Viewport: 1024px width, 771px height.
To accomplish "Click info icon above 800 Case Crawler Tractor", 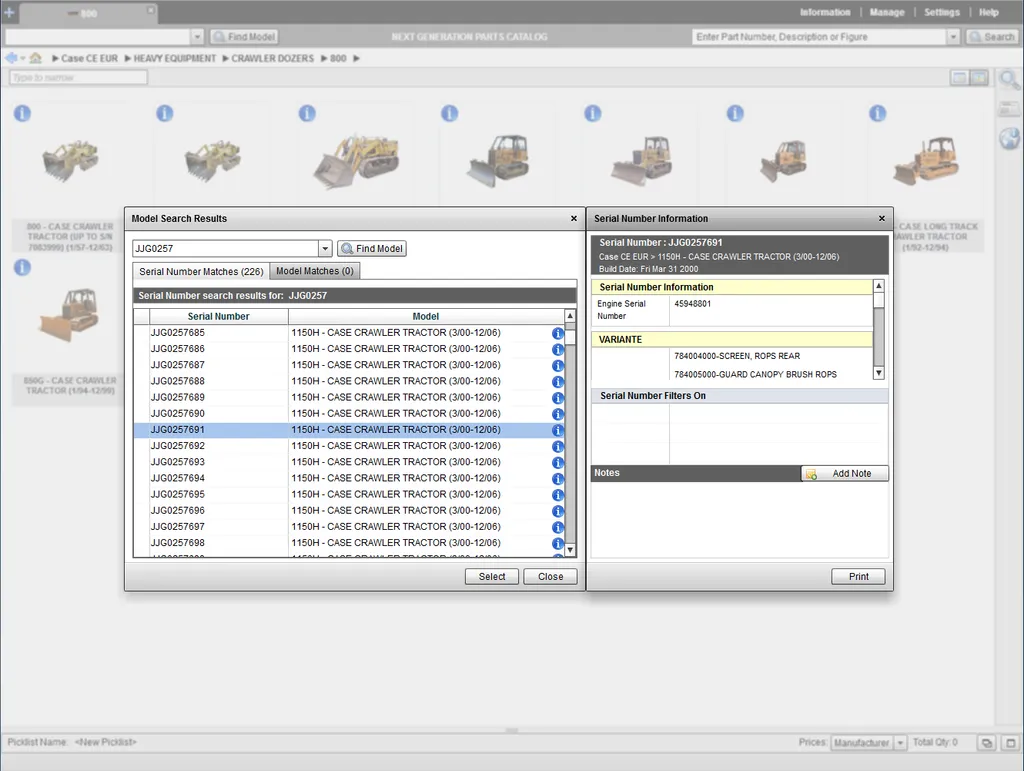I will 22,114.
